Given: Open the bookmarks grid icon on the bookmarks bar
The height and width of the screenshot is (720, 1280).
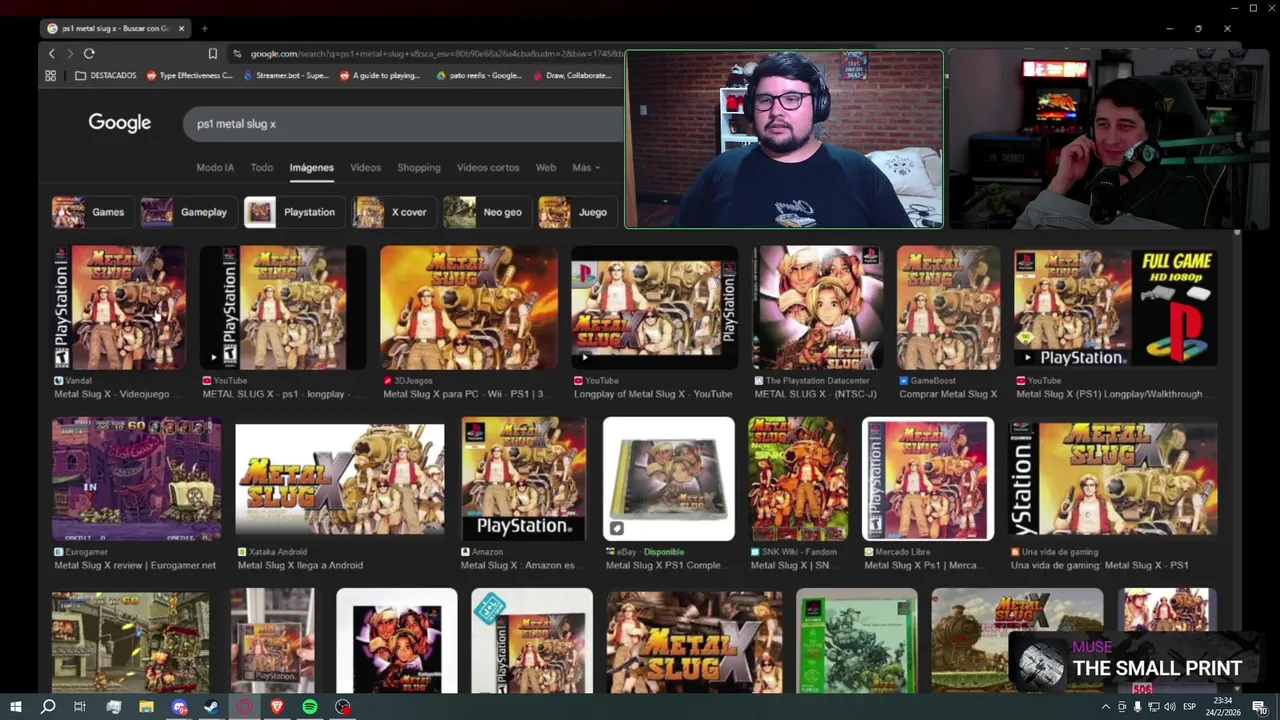Looking at the screenshot, I should (x=52, y=75).
